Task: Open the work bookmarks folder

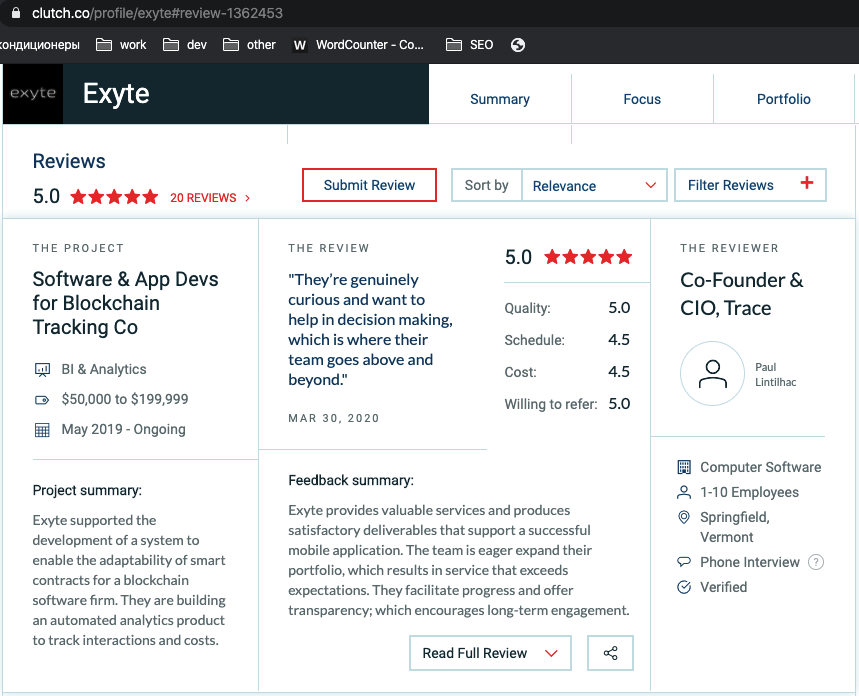Action: 121,45
